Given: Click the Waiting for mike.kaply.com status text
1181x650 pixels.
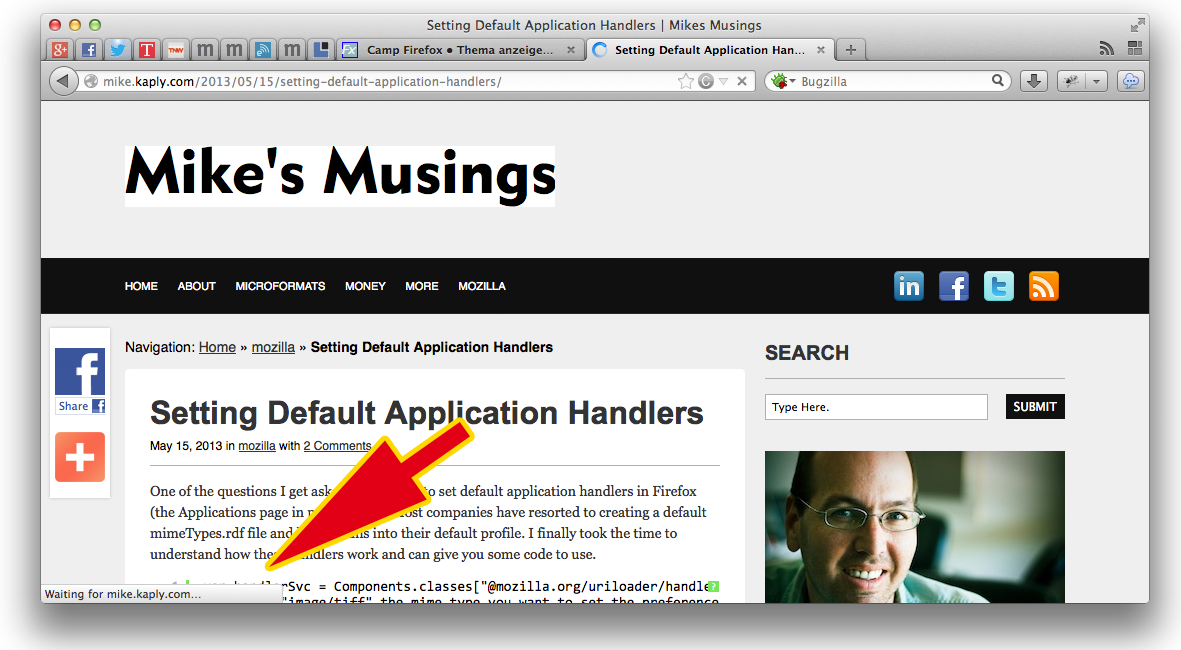Looking at the screenshot, I should point(123,594).
